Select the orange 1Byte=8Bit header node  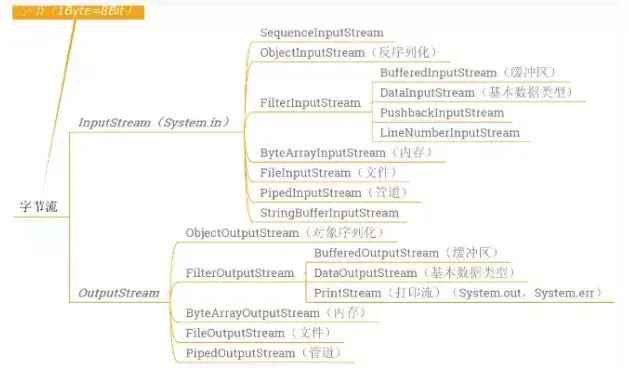[78, 12]
